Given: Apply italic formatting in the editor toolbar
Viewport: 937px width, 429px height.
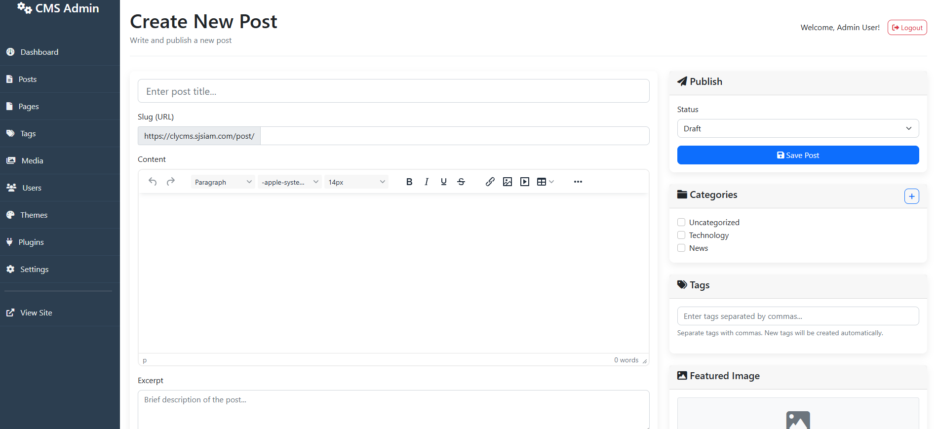Looking at the screenshot, I should point(426,182).
